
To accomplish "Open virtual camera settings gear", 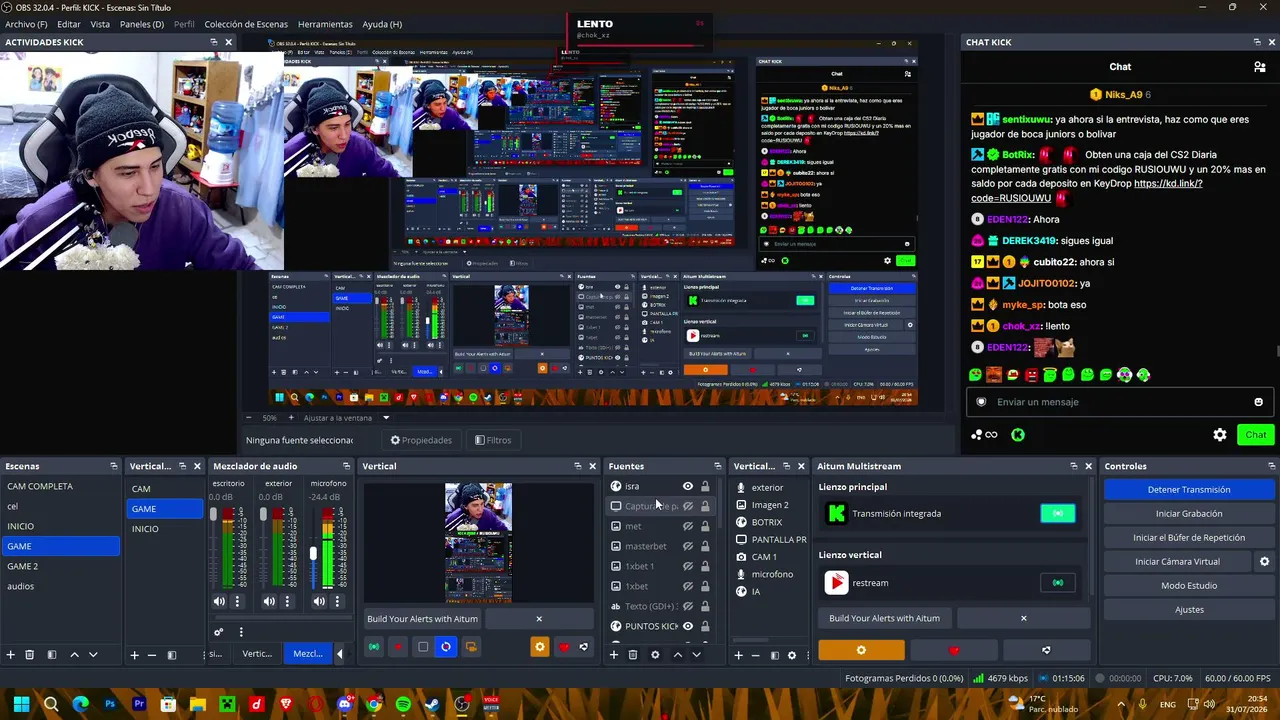I will click(x=1264, y=562).
